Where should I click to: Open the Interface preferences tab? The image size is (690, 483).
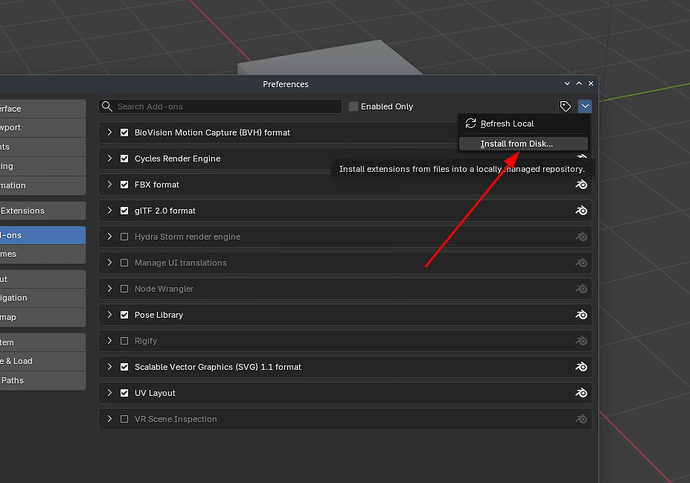[x=43, y=109]
